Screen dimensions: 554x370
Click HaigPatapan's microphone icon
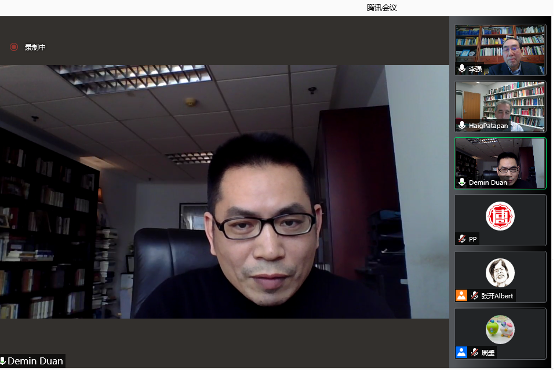pyautogui.click(x=462, y=125)
